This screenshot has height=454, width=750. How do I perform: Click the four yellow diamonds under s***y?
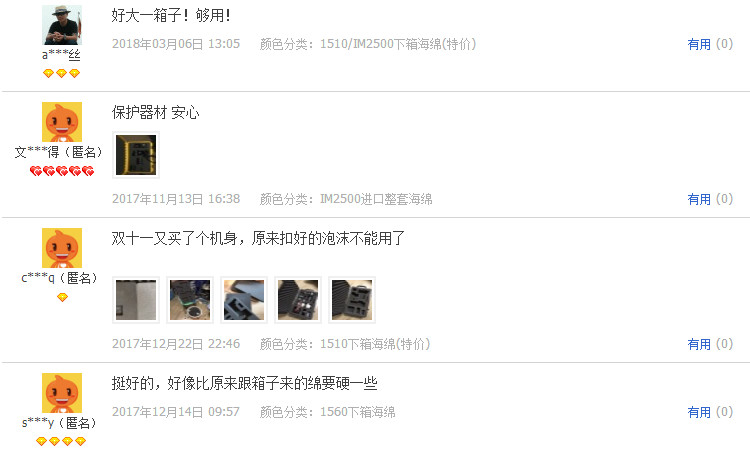click(x=61, y=441)
